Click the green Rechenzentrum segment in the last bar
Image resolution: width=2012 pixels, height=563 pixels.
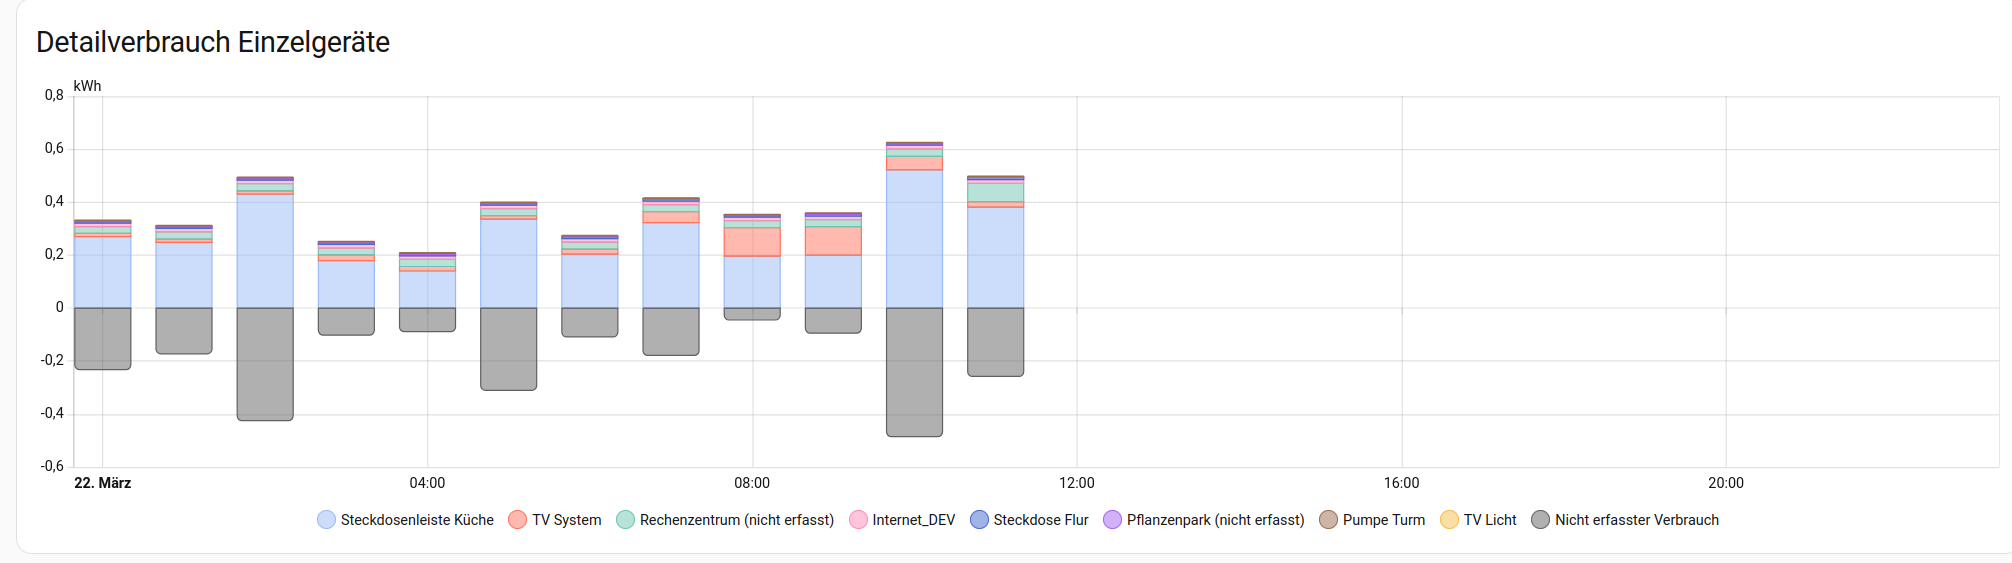pos(995,192)
